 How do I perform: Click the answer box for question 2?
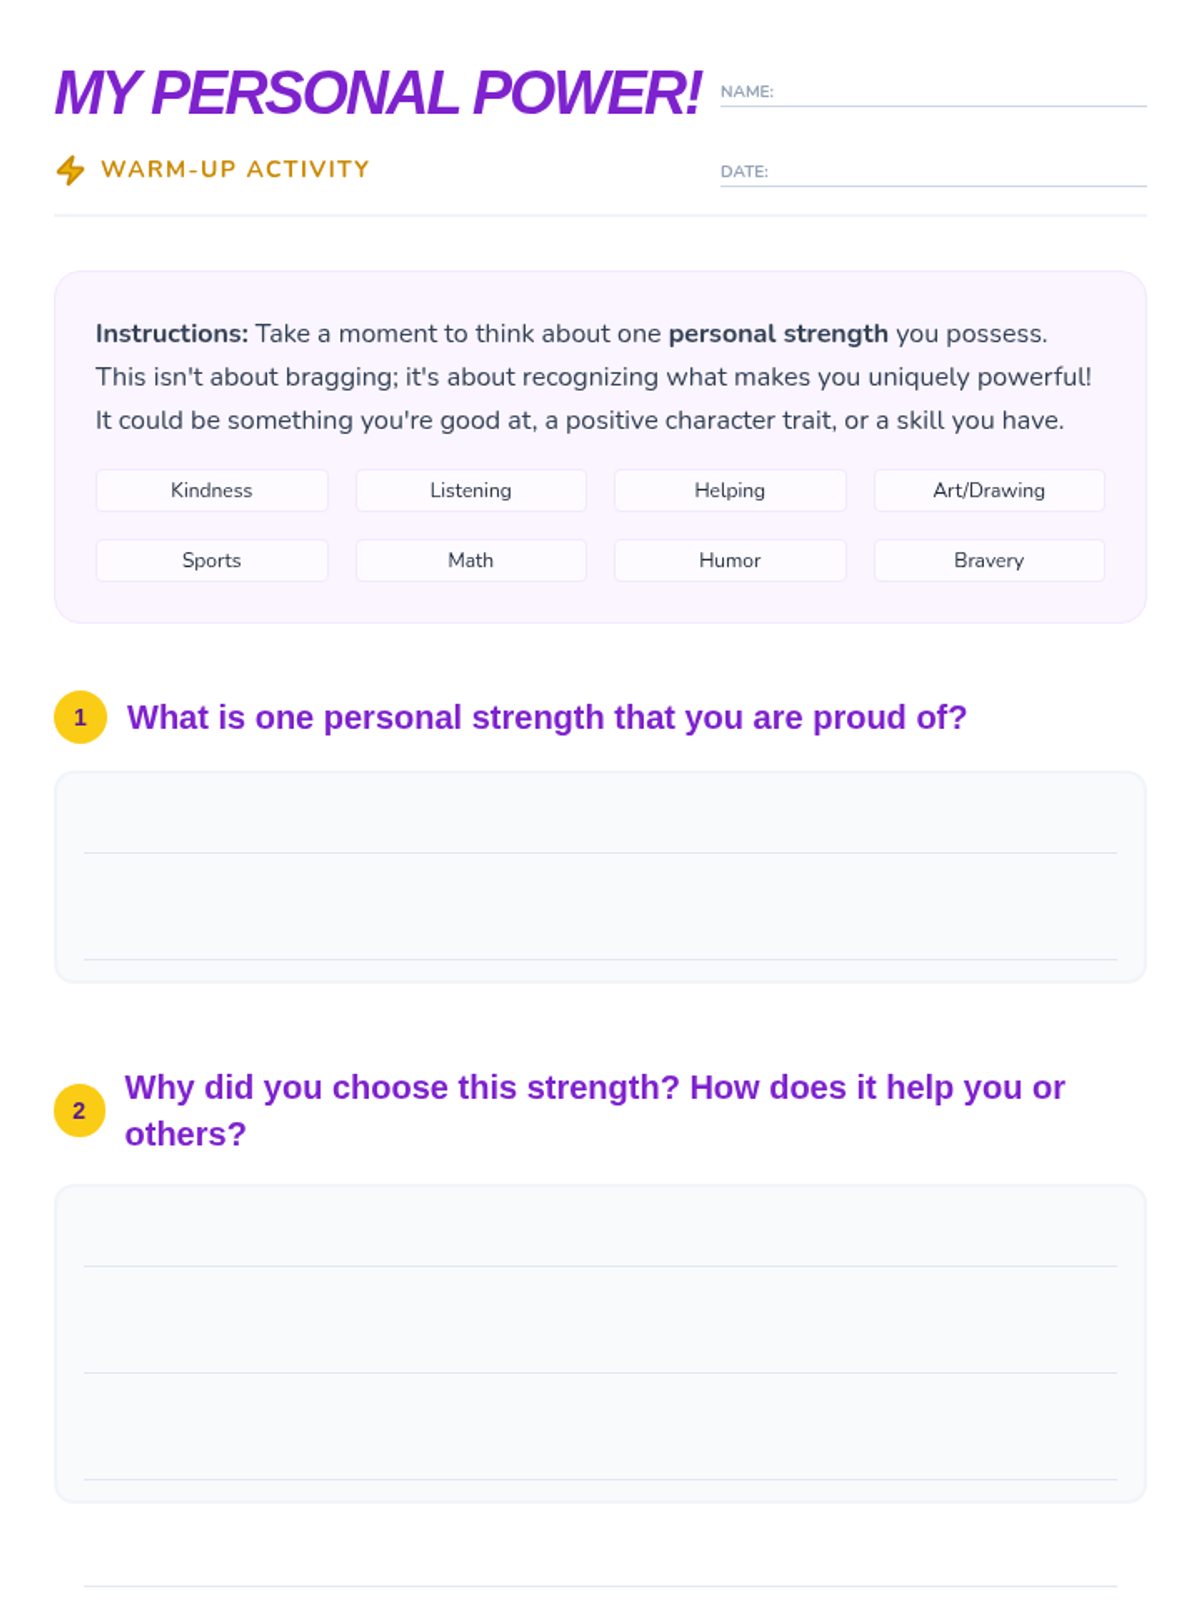600,1342
